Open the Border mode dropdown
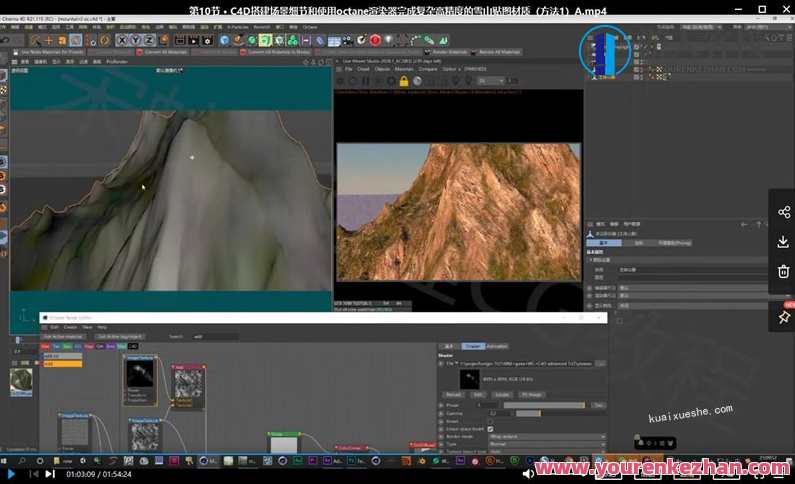Image resolution: width=795 pixels, height=484 pixels. [x=546, y=437]
